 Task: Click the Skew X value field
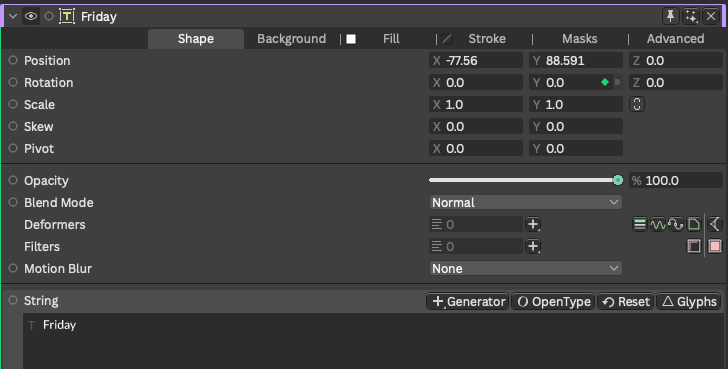pos(476,126)
